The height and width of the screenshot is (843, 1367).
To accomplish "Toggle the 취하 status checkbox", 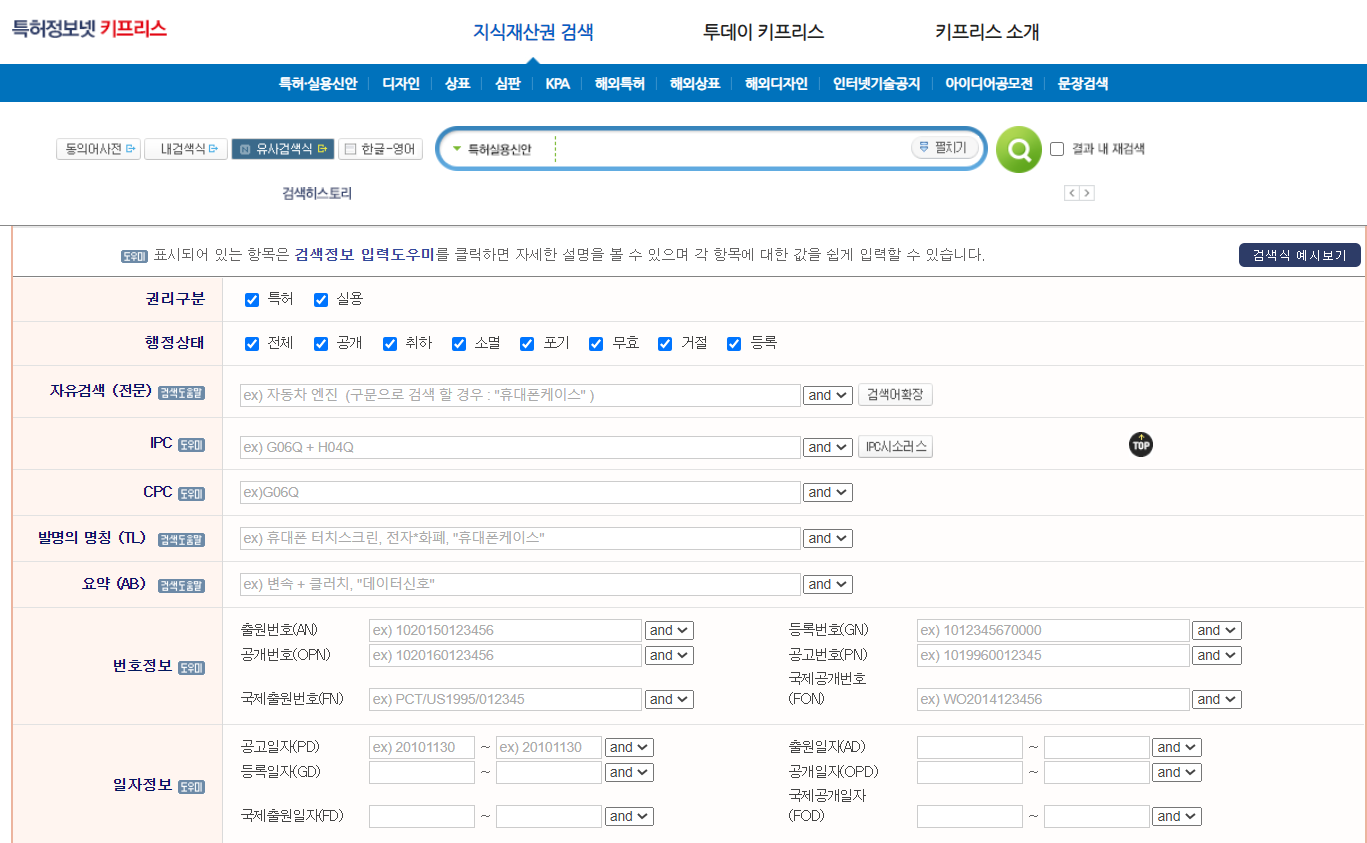I will 390,344.
